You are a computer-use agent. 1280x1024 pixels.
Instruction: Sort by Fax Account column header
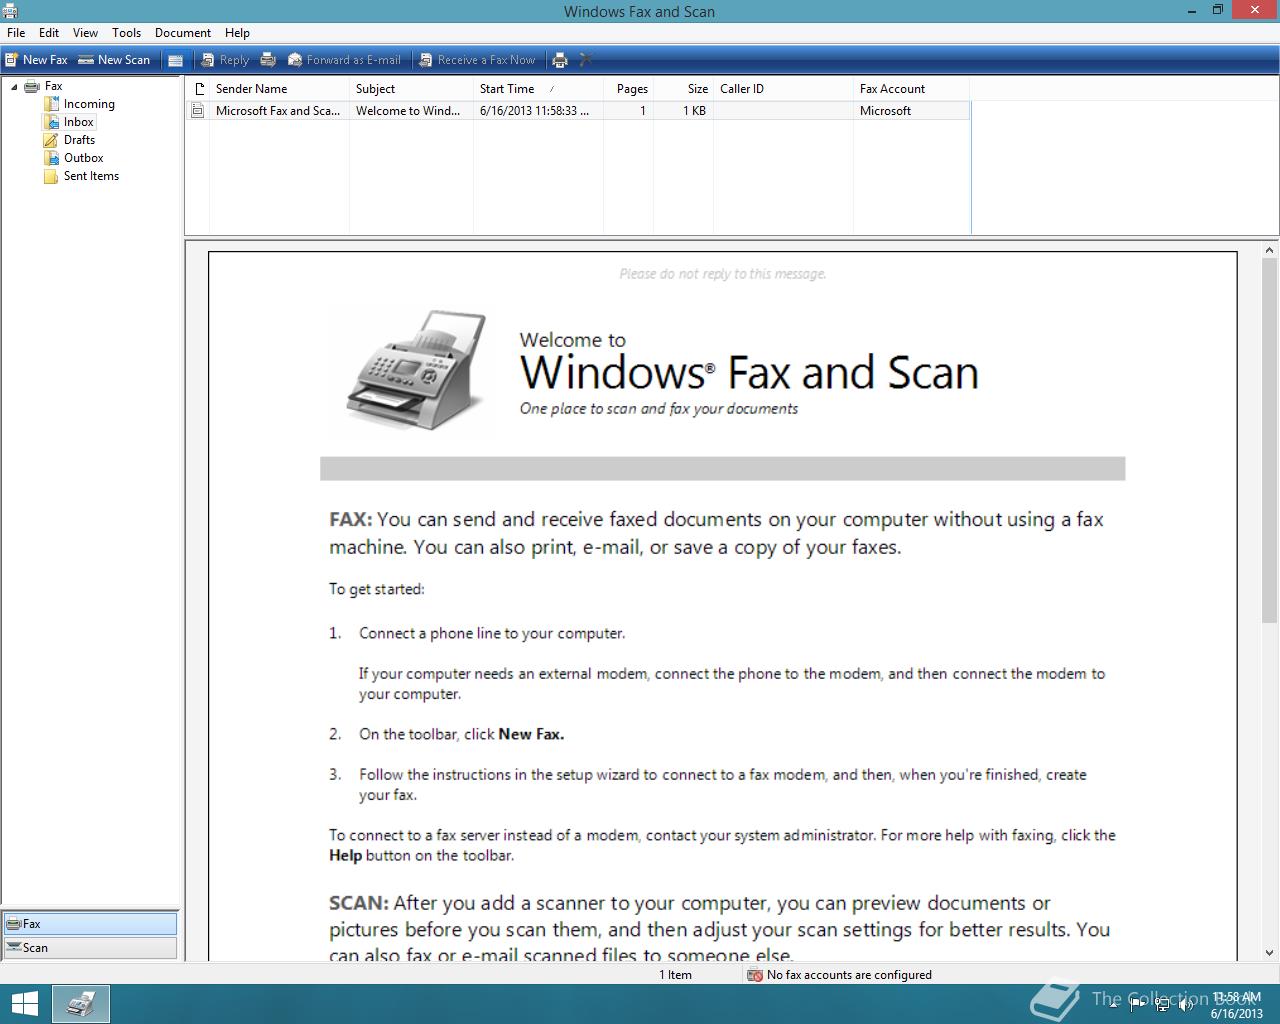point(911,89)
